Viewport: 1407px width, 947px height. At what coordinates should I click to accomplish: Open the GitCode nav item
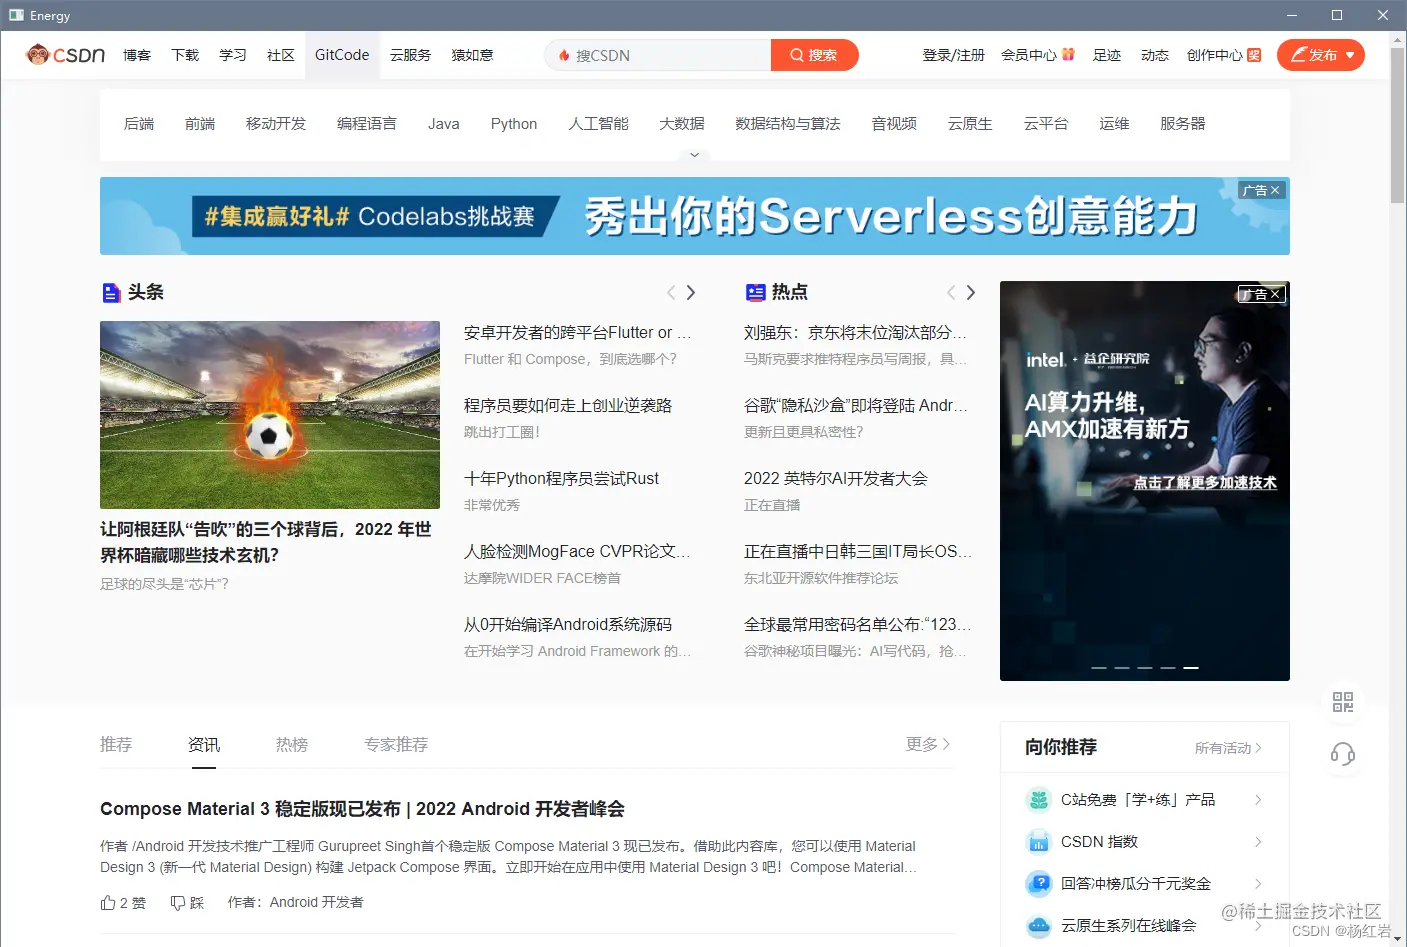342,55
